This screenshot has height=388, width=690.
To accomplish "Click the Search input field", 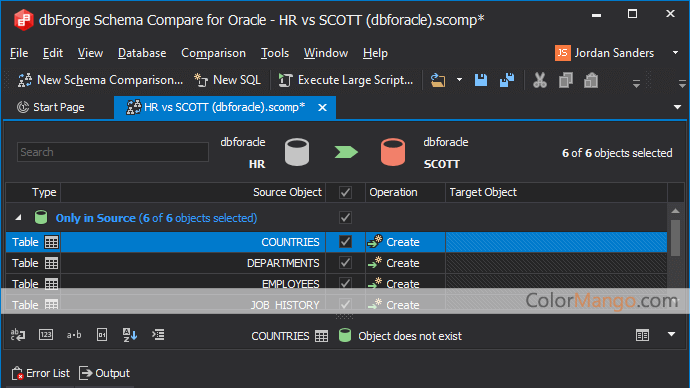I will click(x=113, y=152).
